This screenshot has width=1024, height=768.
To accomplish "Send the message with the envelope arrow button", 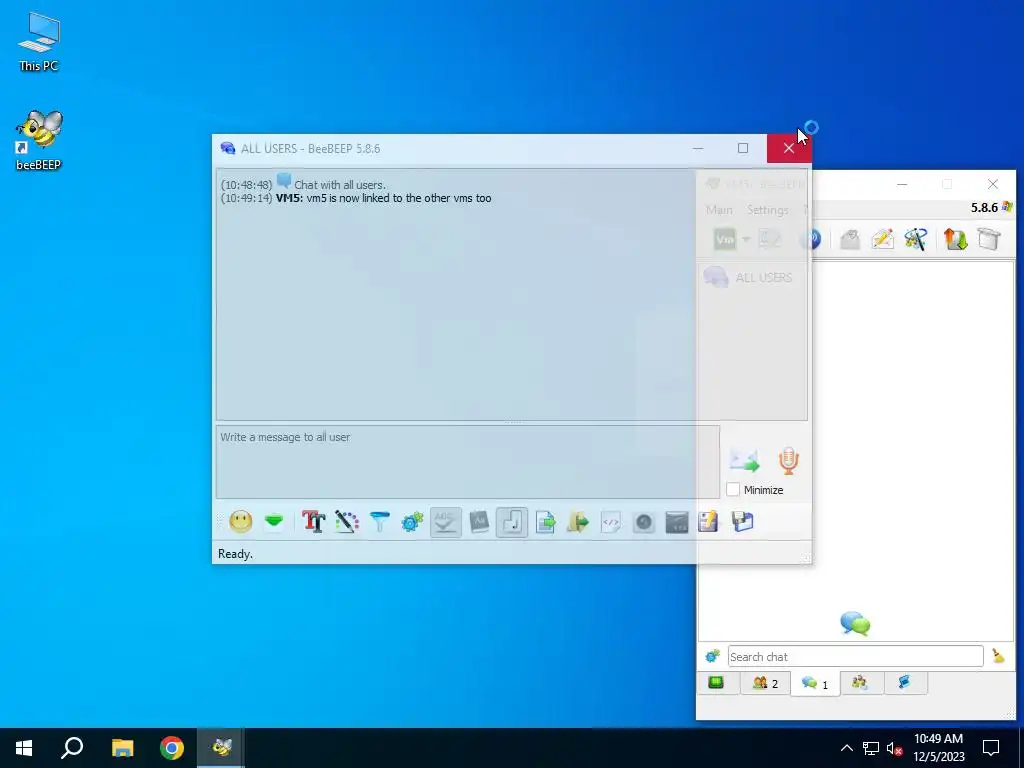I will click(x=744, y=460).
